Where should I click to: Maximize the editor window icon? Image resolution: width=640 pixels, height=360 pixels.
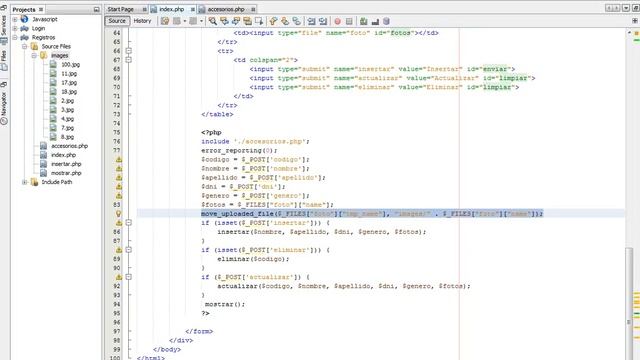[636, 8]
